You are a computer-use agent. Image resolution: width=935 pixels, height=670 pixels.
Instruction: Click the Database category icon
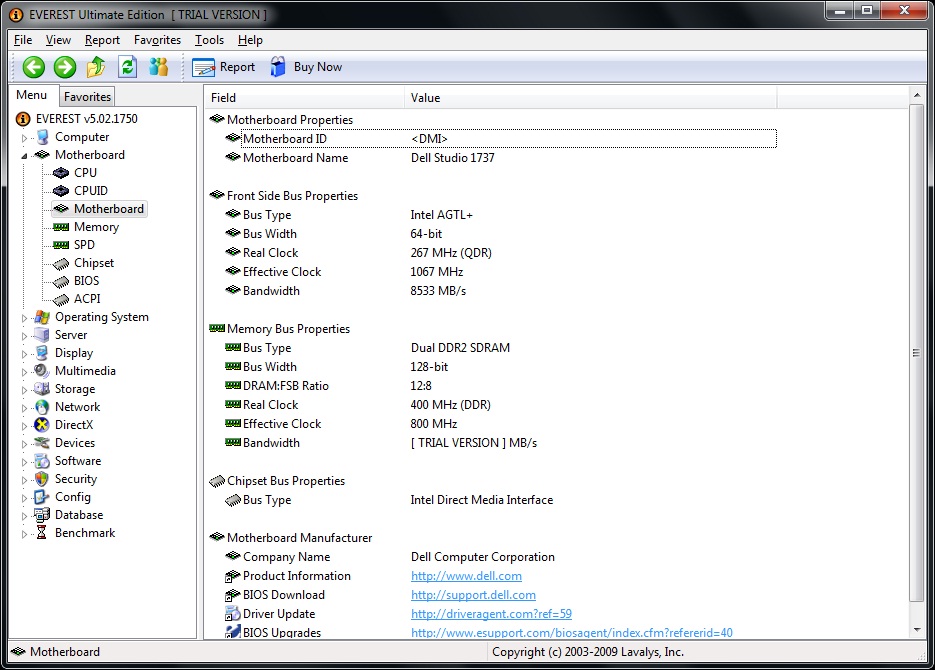(42, 515)
